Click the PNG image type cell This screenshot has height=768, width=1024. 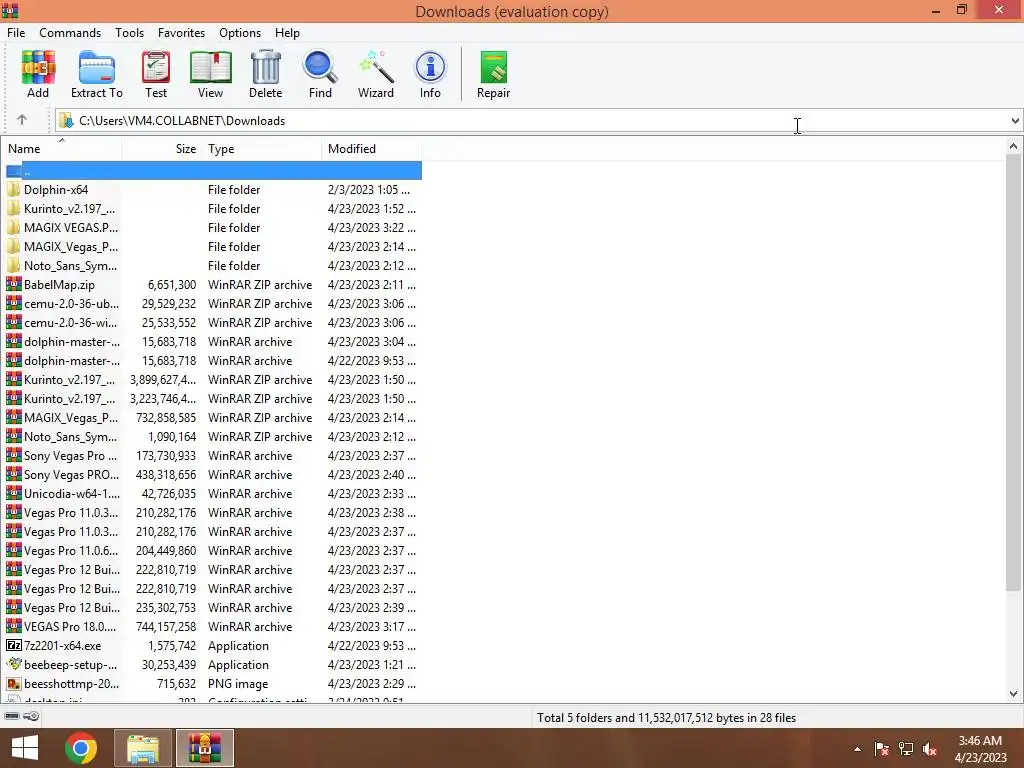click(x=238, y=683)
